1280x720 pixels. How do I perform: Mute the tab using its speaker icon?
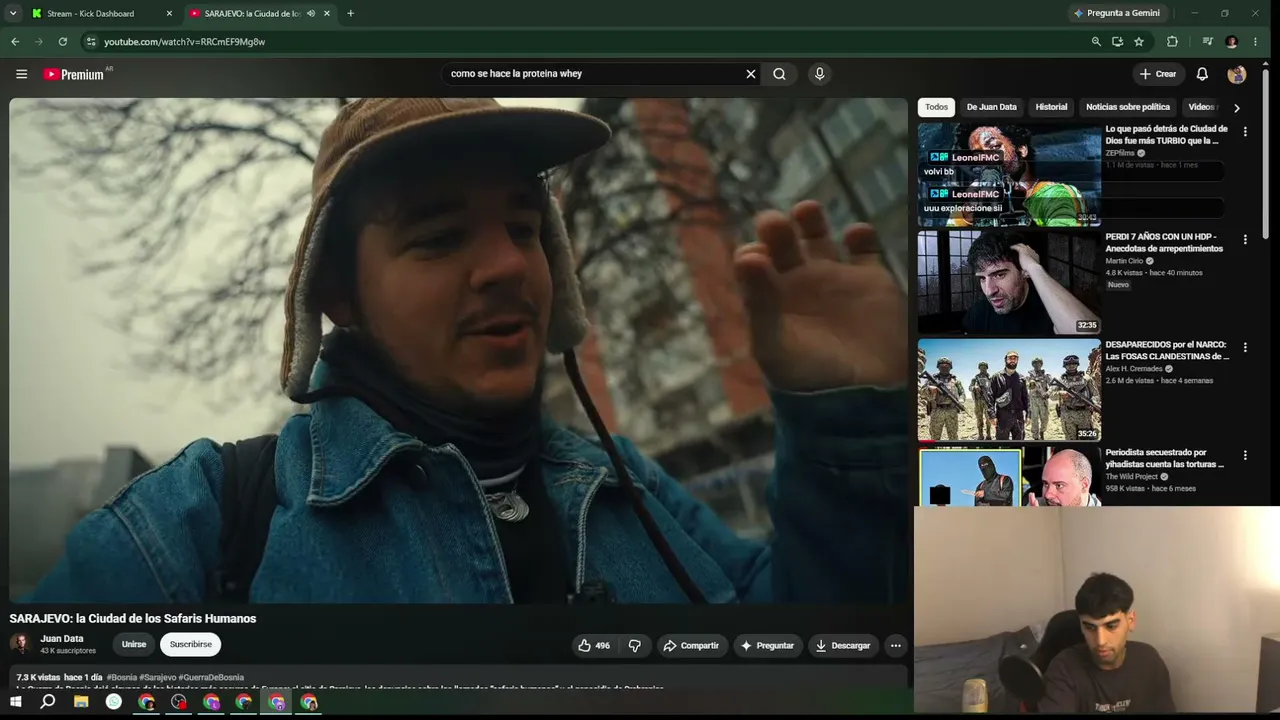pos(311,14)
